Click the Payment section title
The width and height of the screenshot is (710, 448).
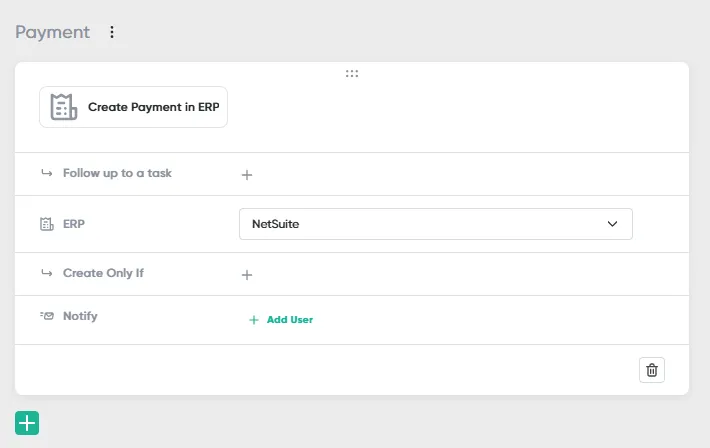53,32
